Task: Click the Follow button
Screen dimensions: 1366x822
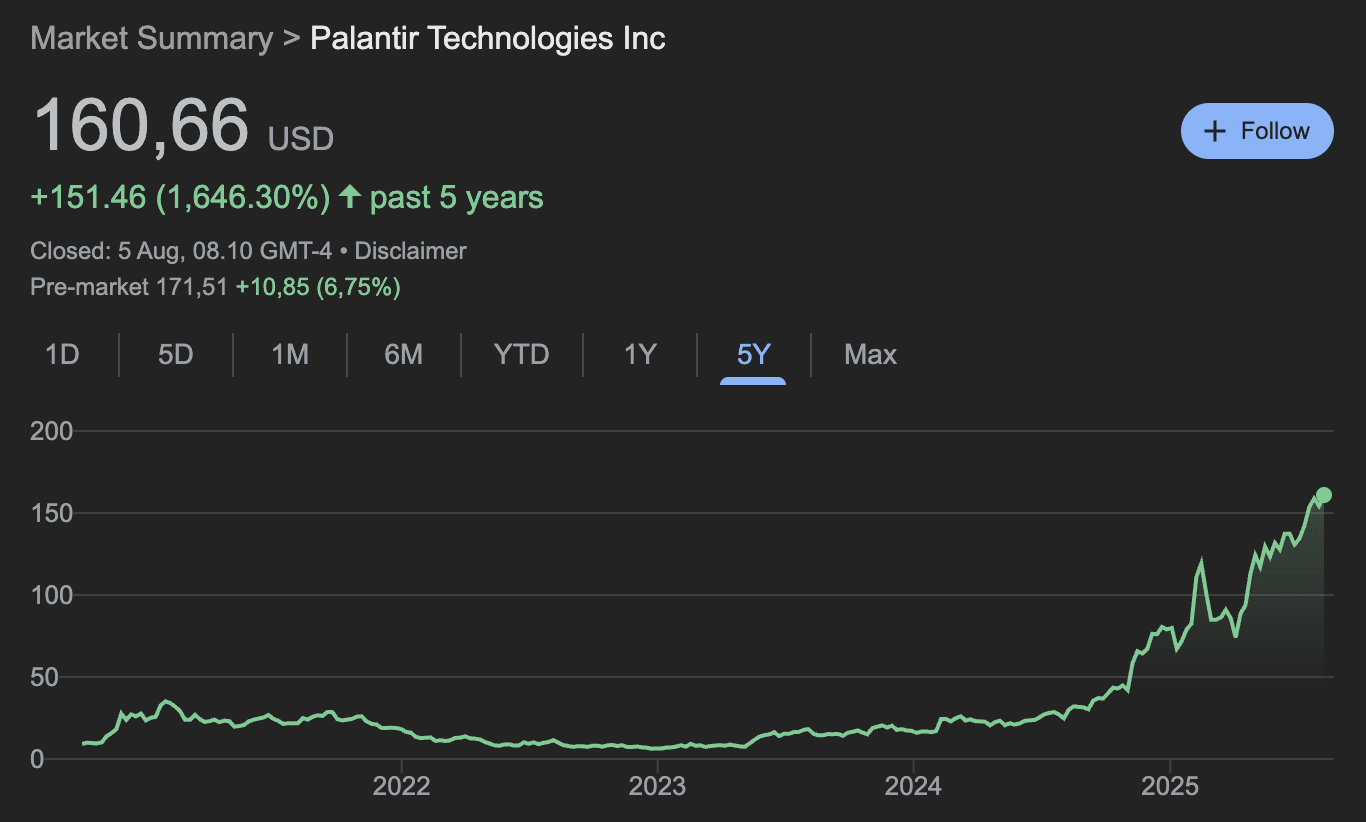Action: tap(1257, 130)
